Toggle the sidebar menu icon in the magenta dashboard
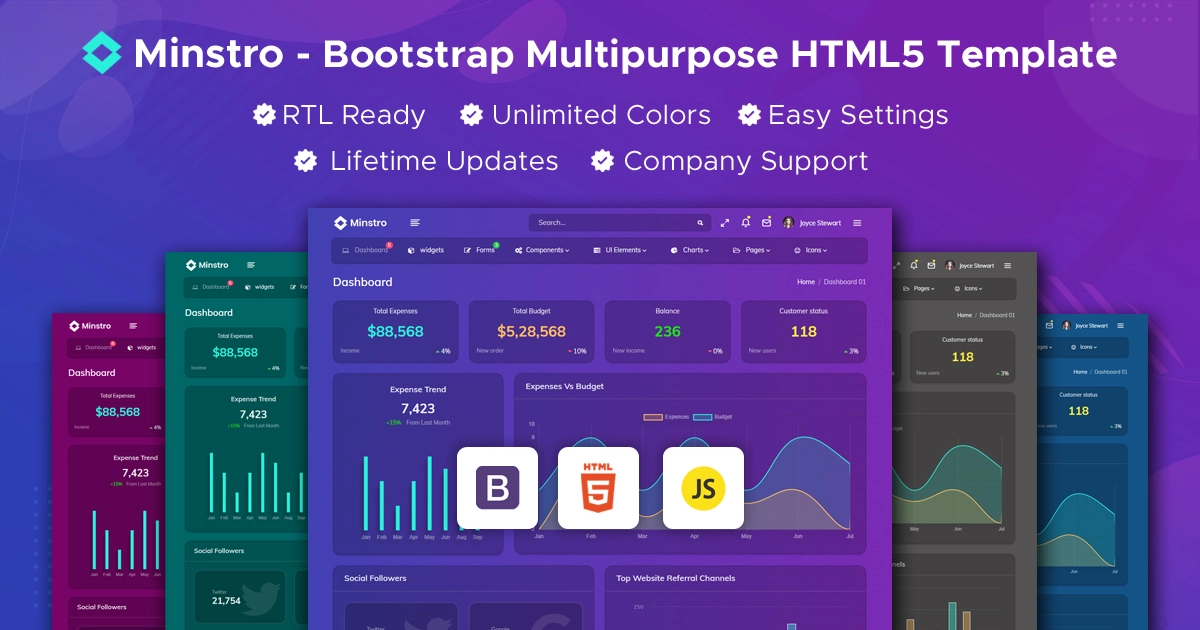This screenshot has height=630, width=1200. (x=133, y=326)
